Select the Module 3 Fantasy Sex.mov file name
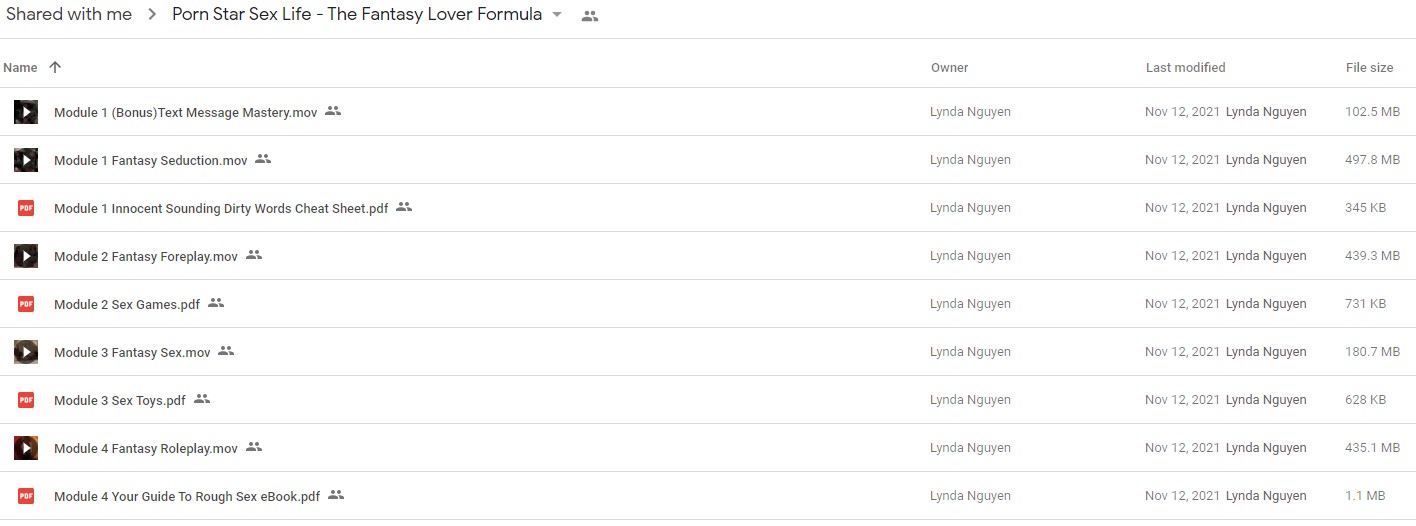Image resolution: width=1416 pixels, height=526 pixels. tap(132, 352)
